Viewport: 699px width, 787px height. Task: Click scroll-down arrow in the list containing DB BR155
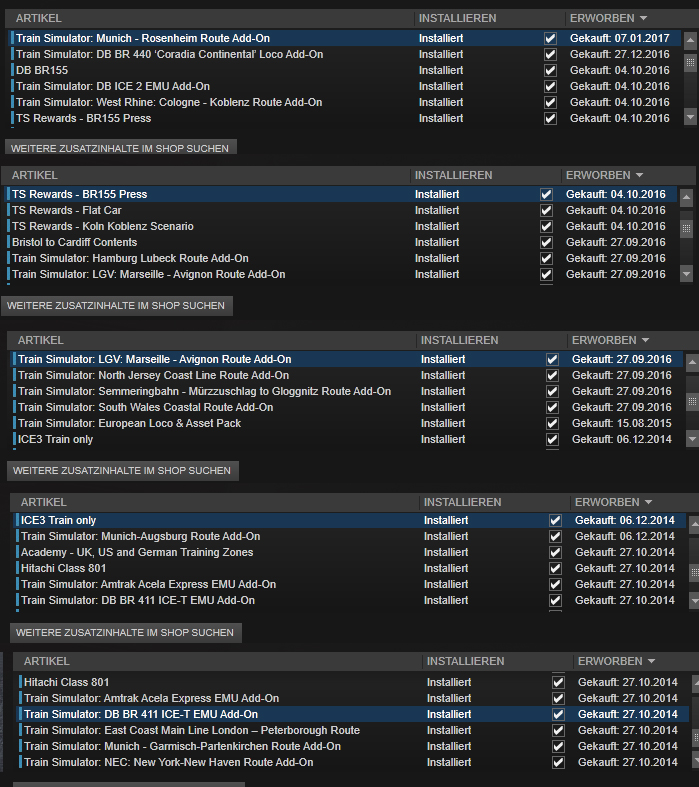point(690,117)
